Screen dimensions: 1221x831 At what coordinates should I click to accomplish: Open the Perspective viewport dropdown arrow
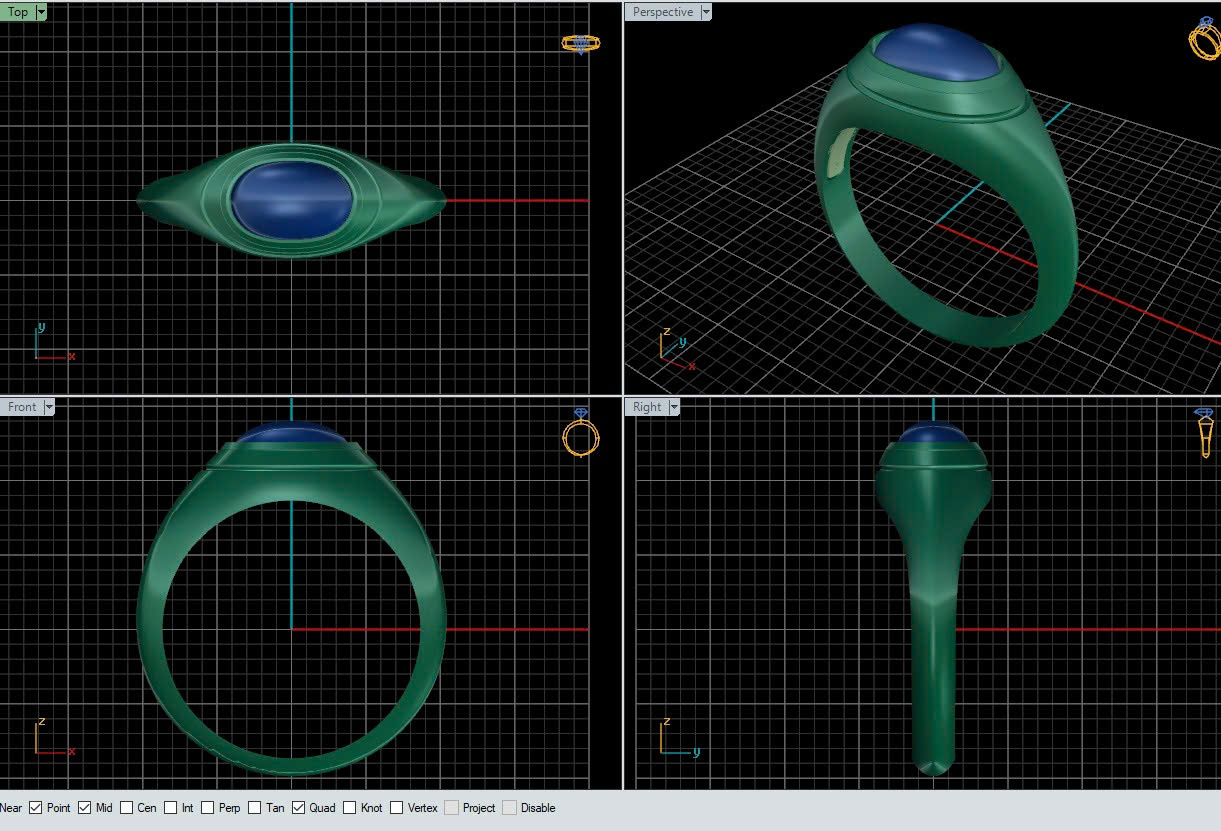(706, 12)
